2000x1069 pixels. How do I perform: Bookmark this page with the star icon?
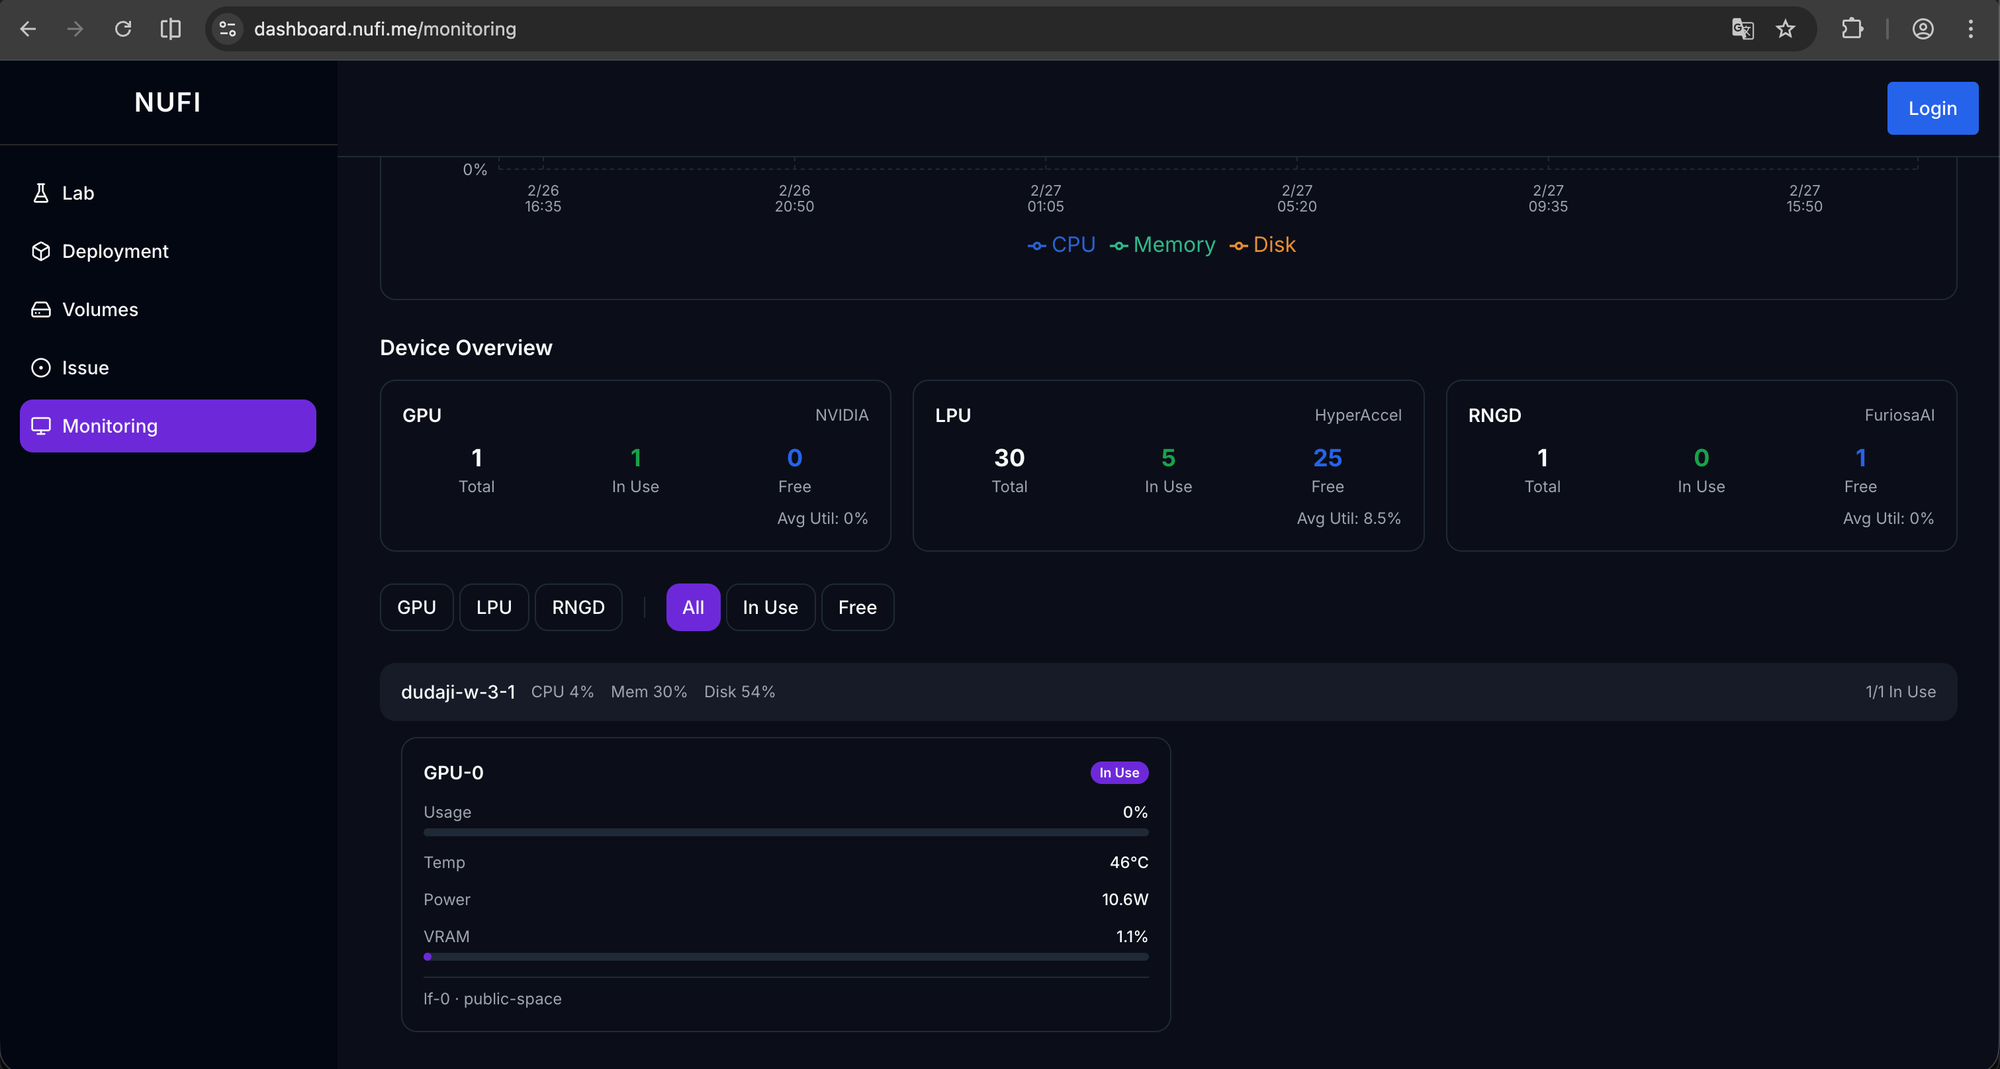(x=1786, y=29)
